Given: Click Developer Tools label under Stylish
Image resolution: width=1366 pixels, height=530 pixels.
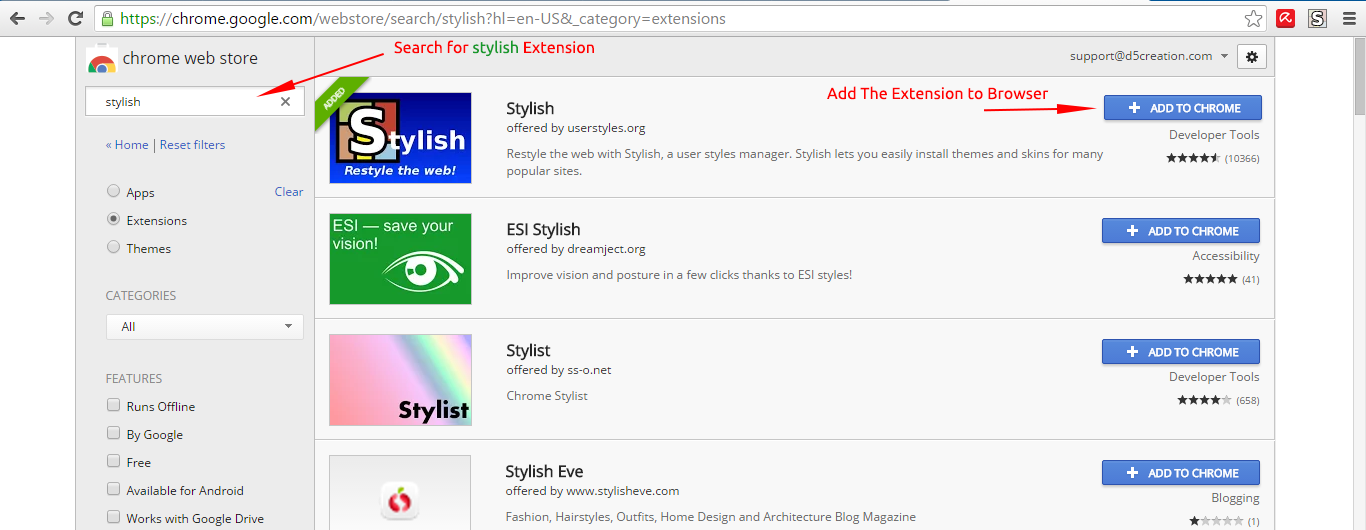Looking at the screenshot, I should pos(1214,135).
